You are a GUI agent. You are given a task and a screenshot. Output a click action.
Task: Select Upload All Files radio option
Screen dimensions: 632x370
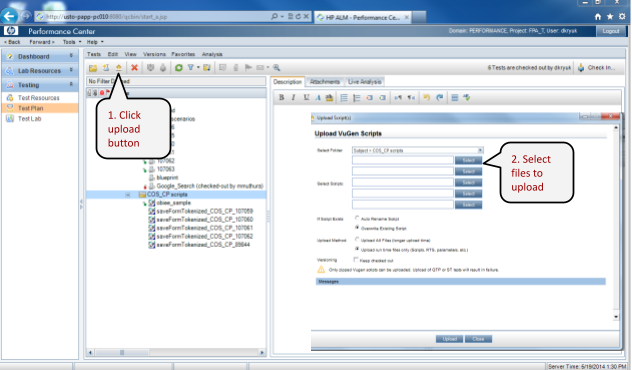357,239
